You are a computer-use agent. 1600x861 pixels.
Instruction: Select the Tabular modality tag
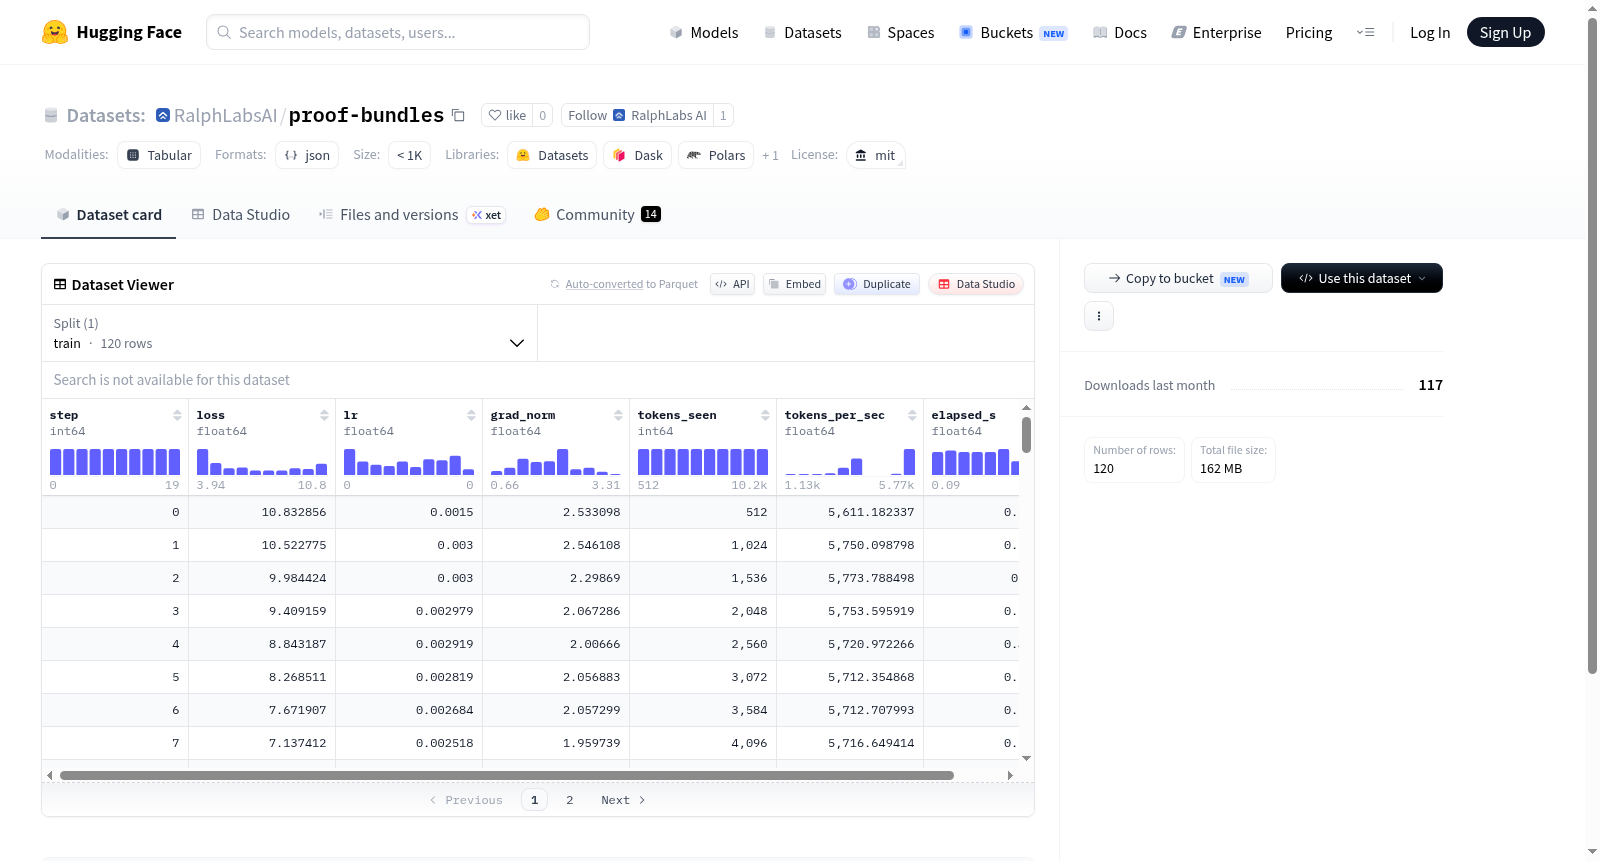point(159,155)
